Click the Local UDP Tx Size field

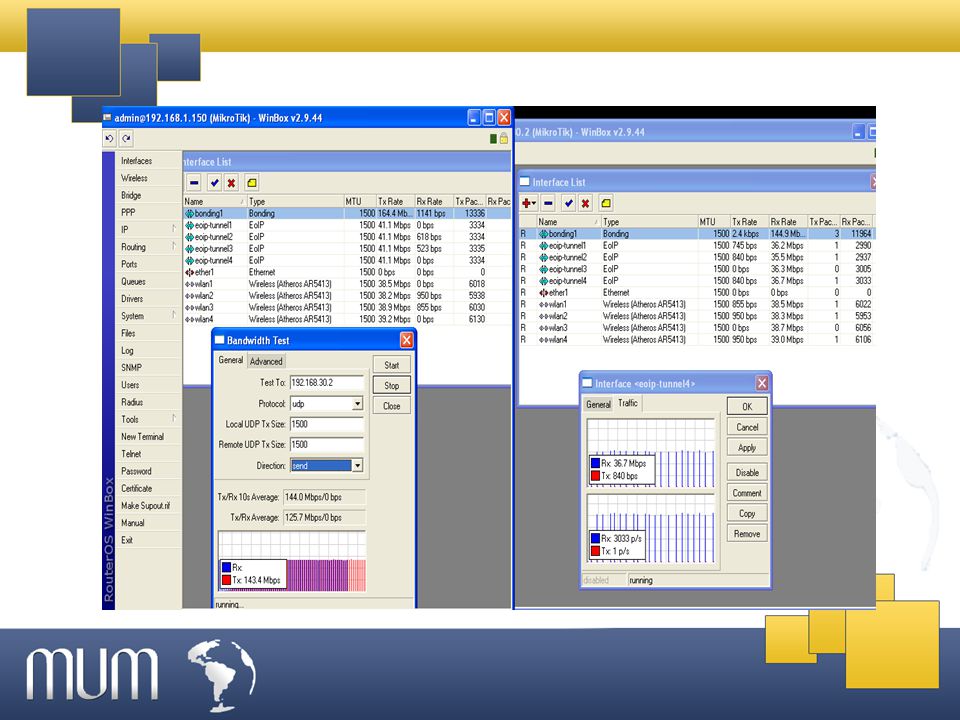pos(327,424)
